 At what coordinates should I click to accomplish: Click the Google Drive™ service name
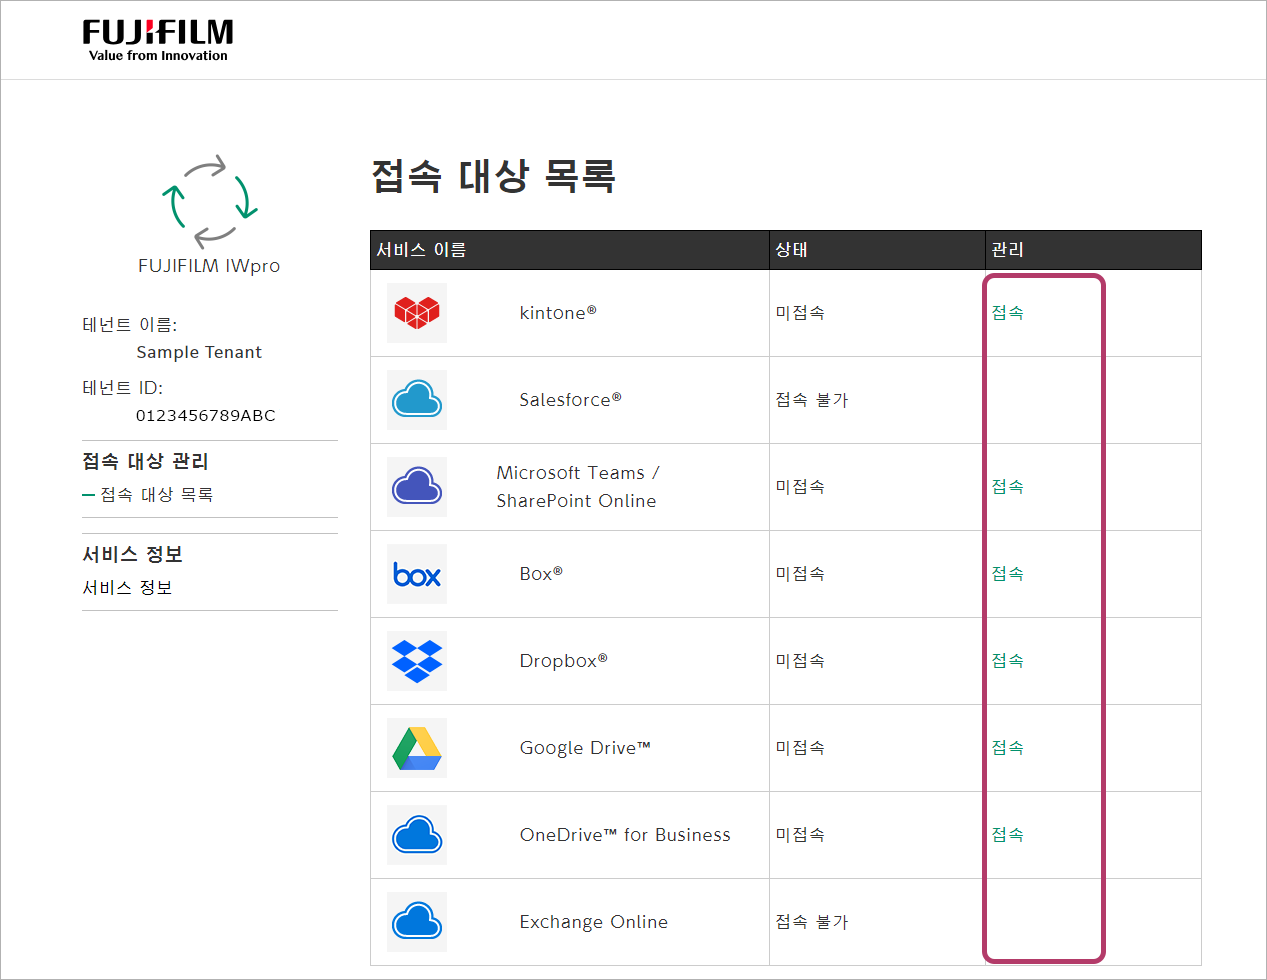click(x=585, y=748)
